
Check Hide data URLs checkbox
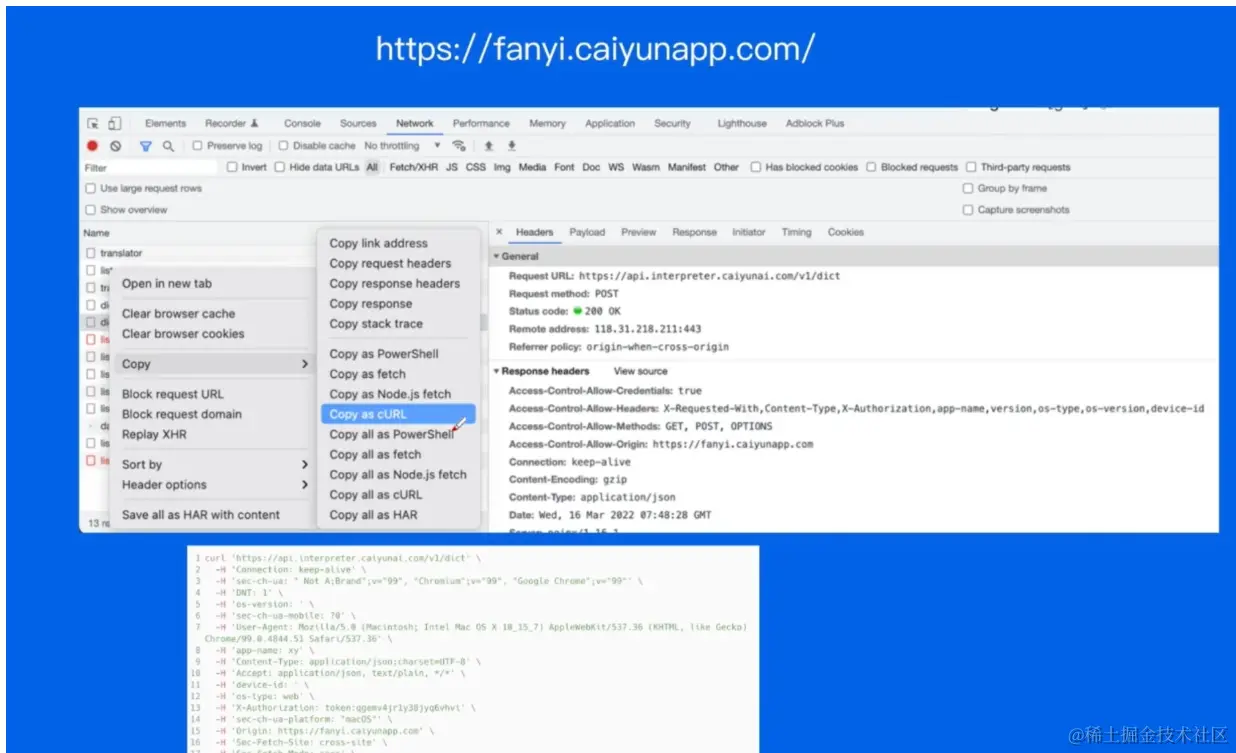(280, 168)
